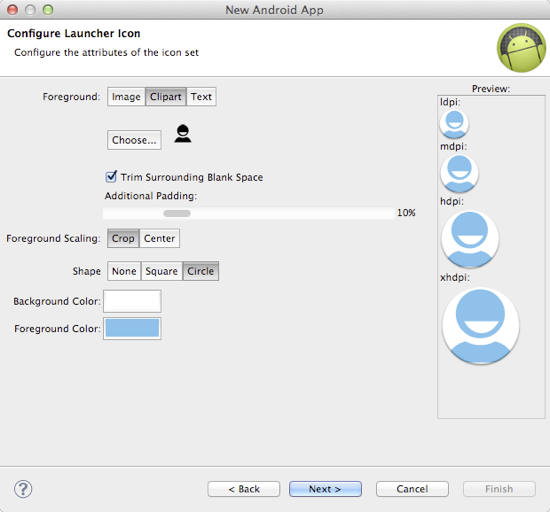This screenshot has height=512, width=550.
Task: Open the Choose... clipart dialog
Action: coord(134,140)
